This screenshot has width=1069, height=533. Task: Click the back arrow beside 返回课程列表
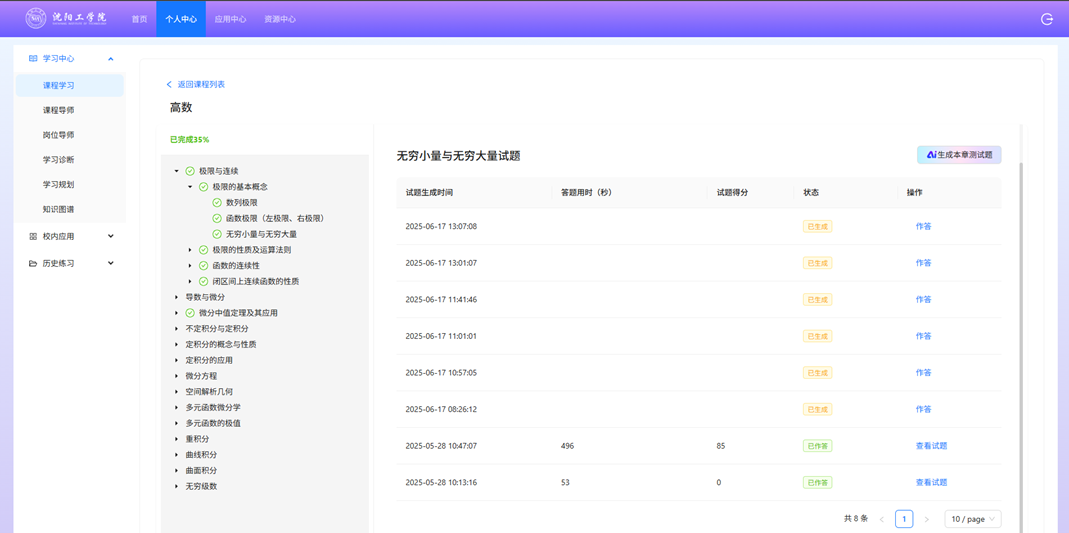(169, 85)
